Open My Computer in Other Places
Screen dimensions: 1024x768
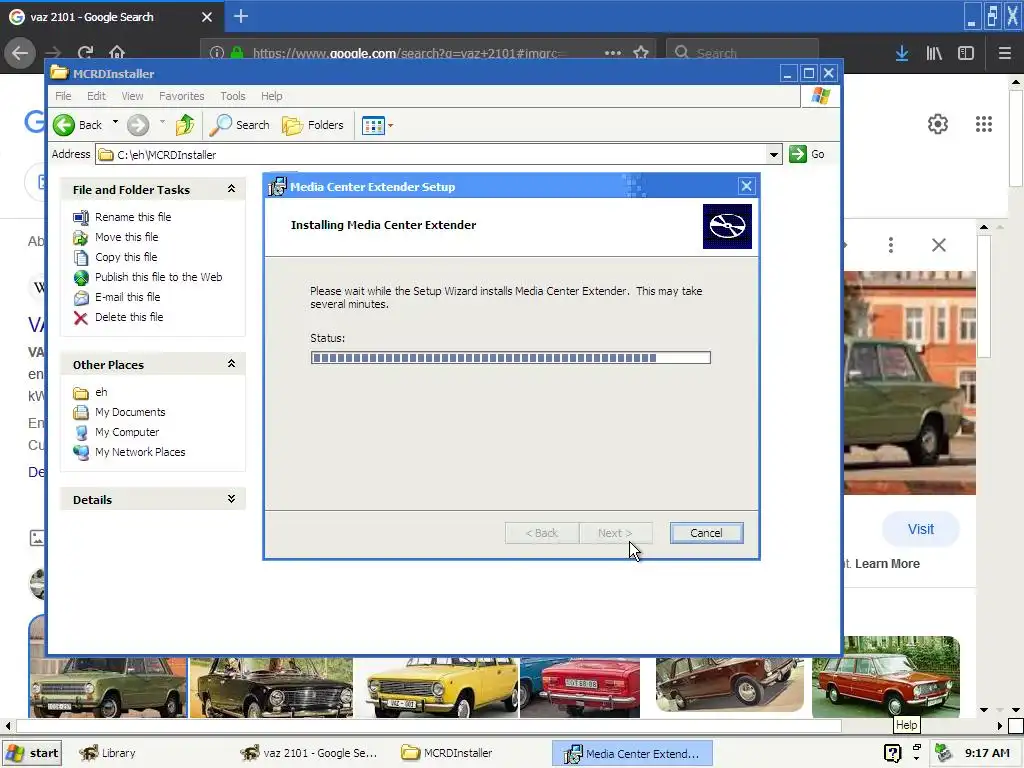point(127,432)
